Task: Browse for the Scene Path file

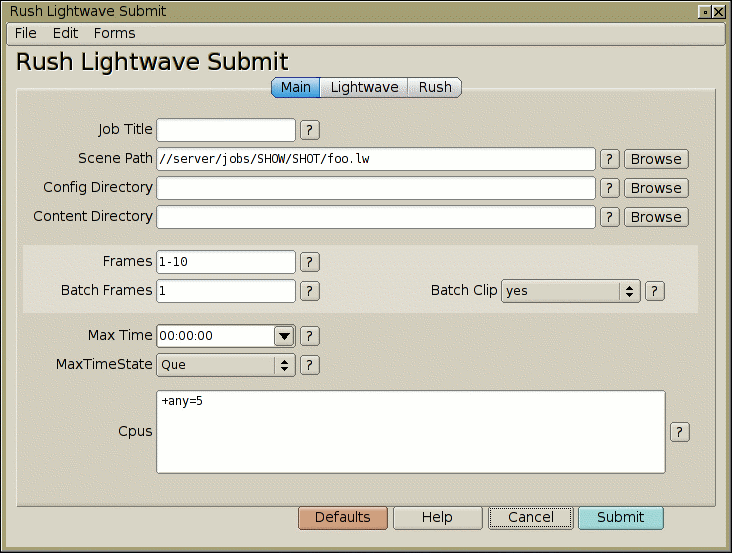Action: point(656,159)
